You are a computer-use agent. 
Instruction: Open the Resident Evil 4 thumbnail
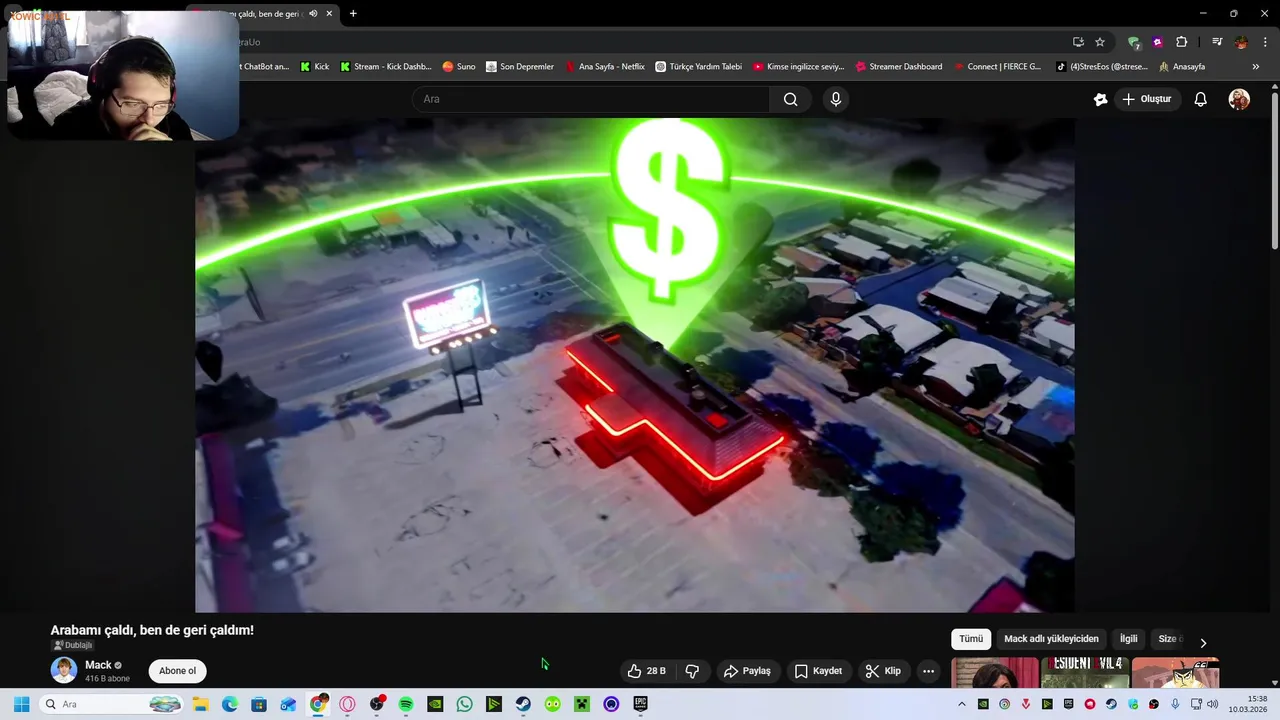tap(1085, 673)
